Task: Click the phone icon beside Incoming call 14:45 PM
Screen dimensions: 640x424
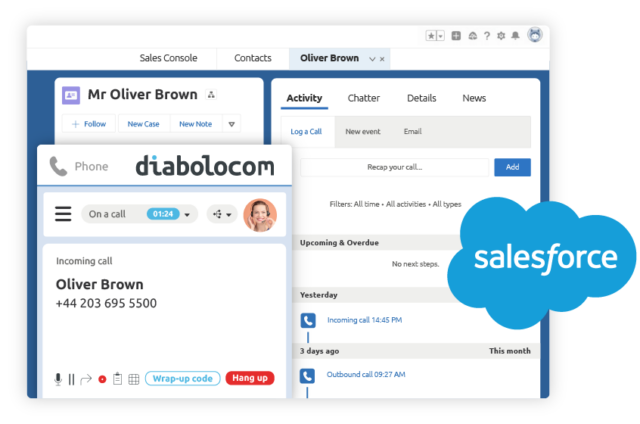Action: [308, 320]
